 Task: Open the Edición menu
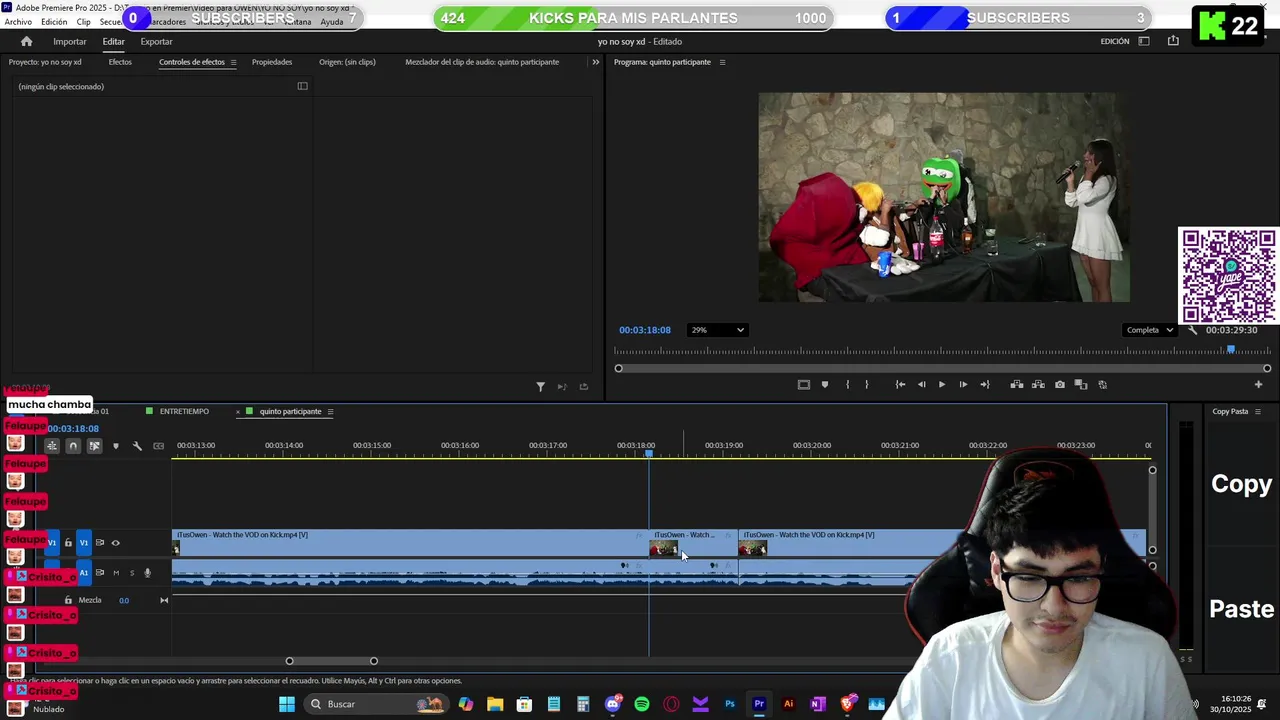coord(54,22)
